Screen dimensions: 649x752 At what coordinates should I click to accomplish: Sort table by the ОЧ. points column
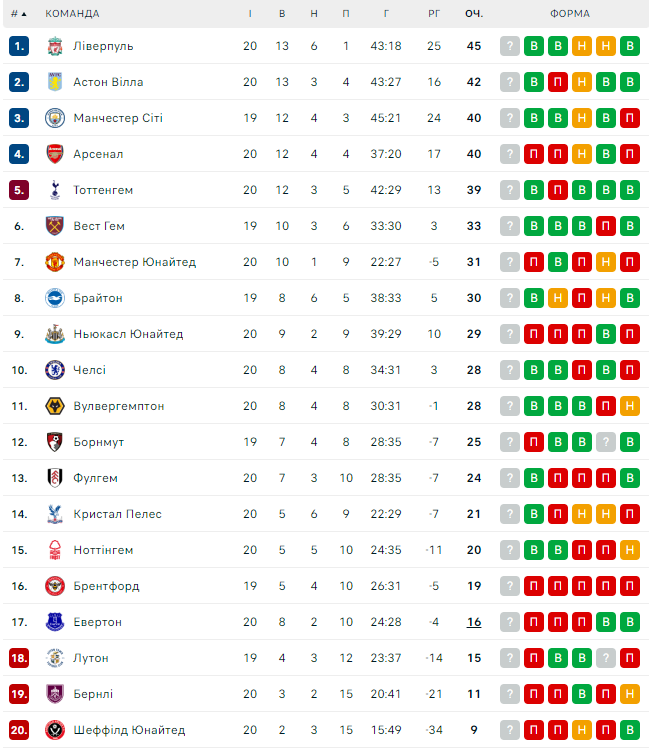(x=474, y=14)
